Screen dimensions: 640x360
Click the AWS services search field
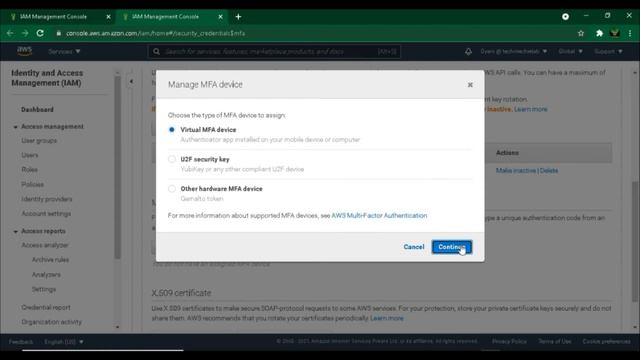pyautogui.click(x=274, y=51)
